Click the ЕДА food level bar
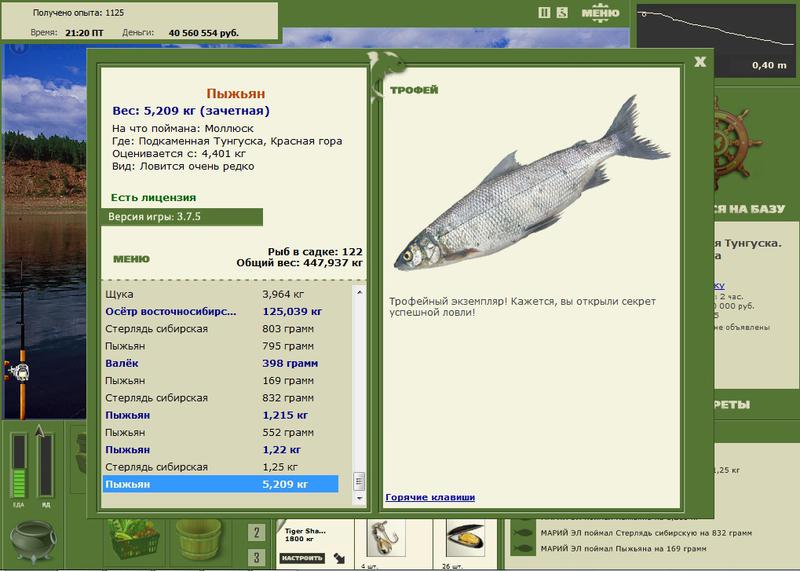The height and width of the screenshot is (571, 800). click(19, 465)
